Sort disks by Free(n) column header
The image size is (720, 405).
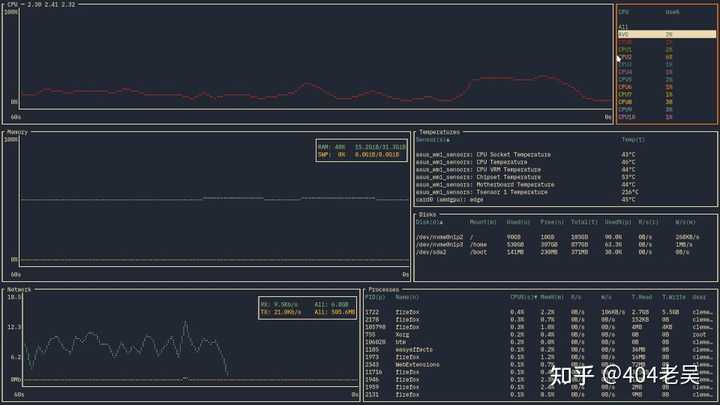coord(551,222)
